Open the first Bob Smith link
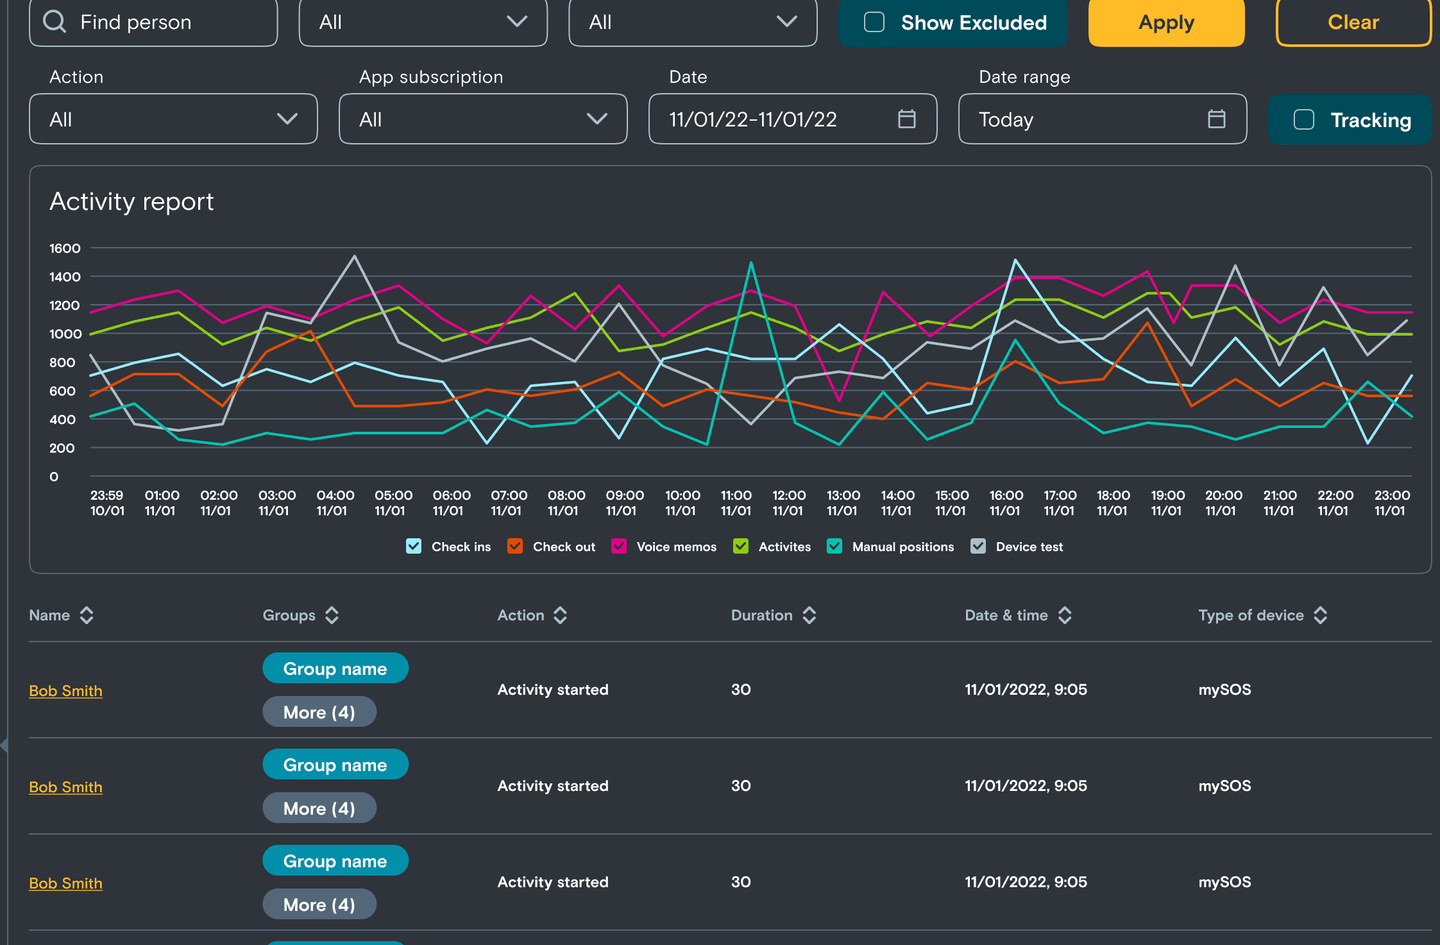Screen dimensions: 1440x945 [x=66, y=690]
